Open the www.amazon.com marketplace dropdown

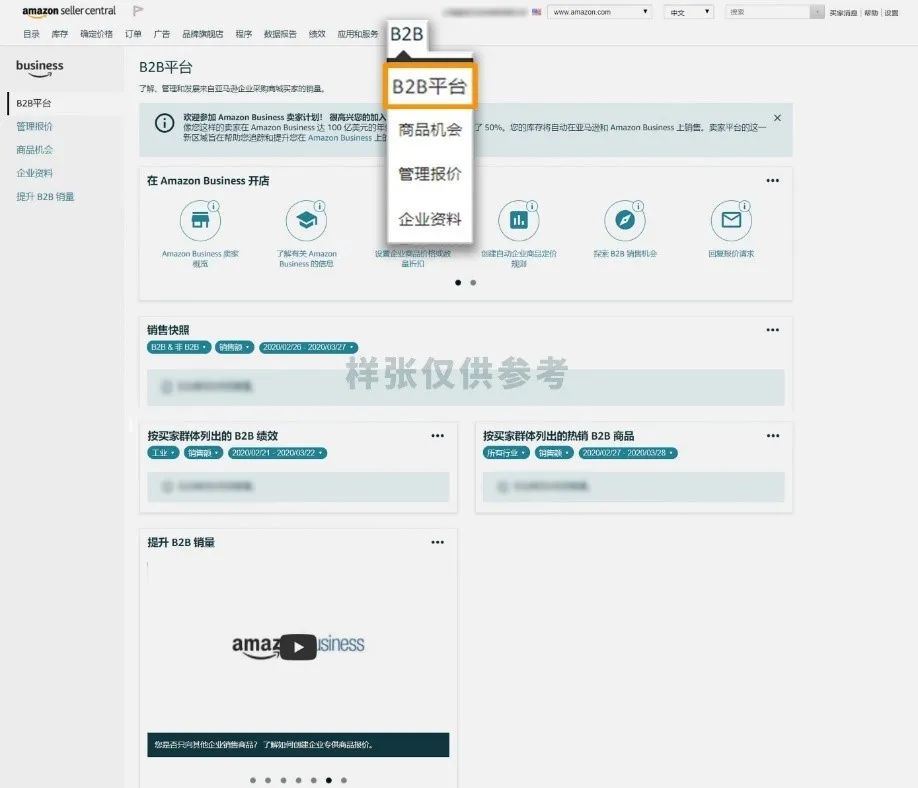(x=600, y=12)
